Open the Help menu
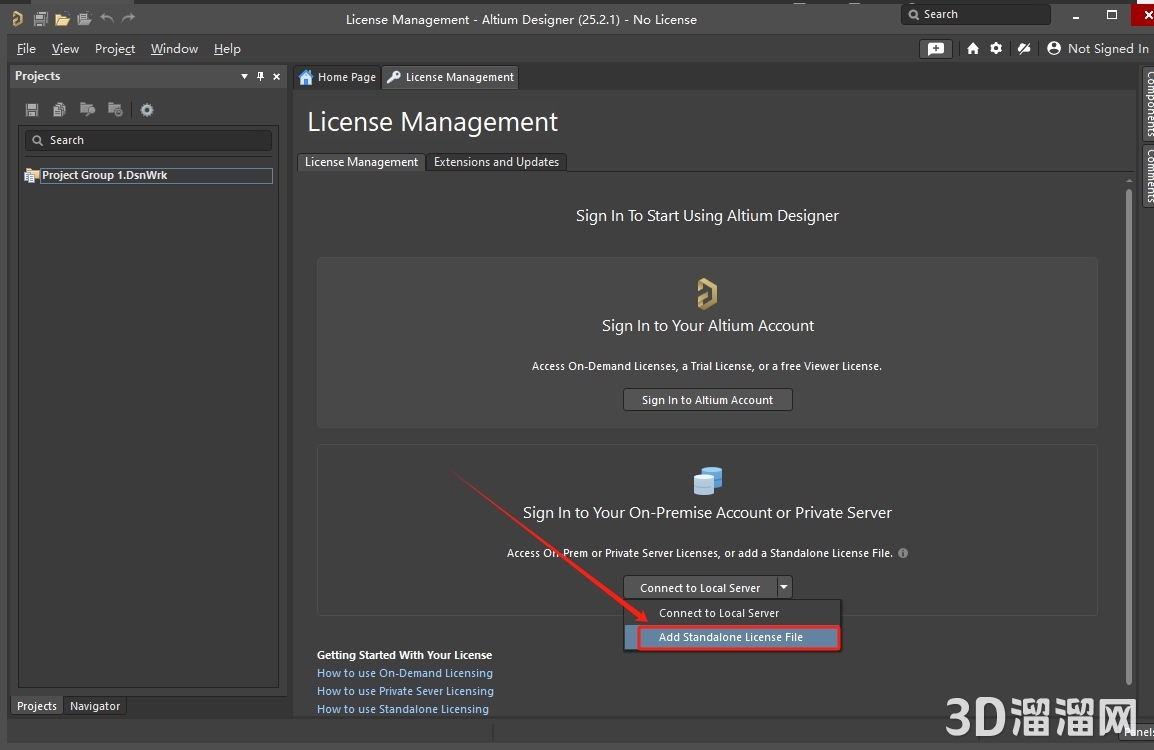Screen dimensions: 1154x750 tap(227, 49)
